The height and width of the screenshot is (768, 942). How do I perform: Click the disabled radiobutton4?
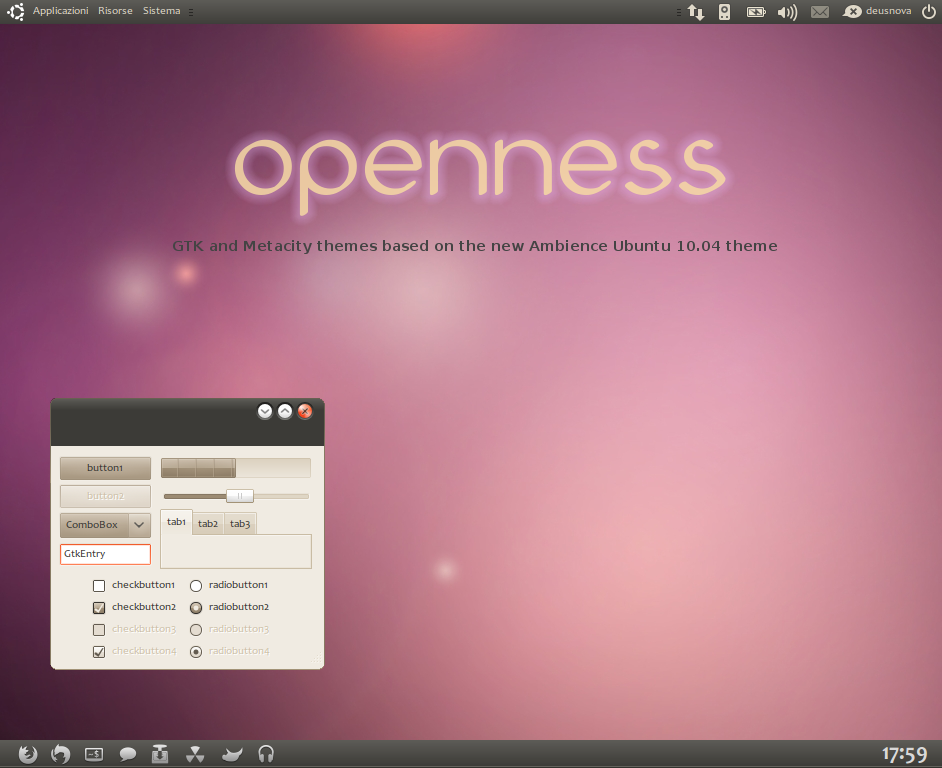[x=196, y=651]
